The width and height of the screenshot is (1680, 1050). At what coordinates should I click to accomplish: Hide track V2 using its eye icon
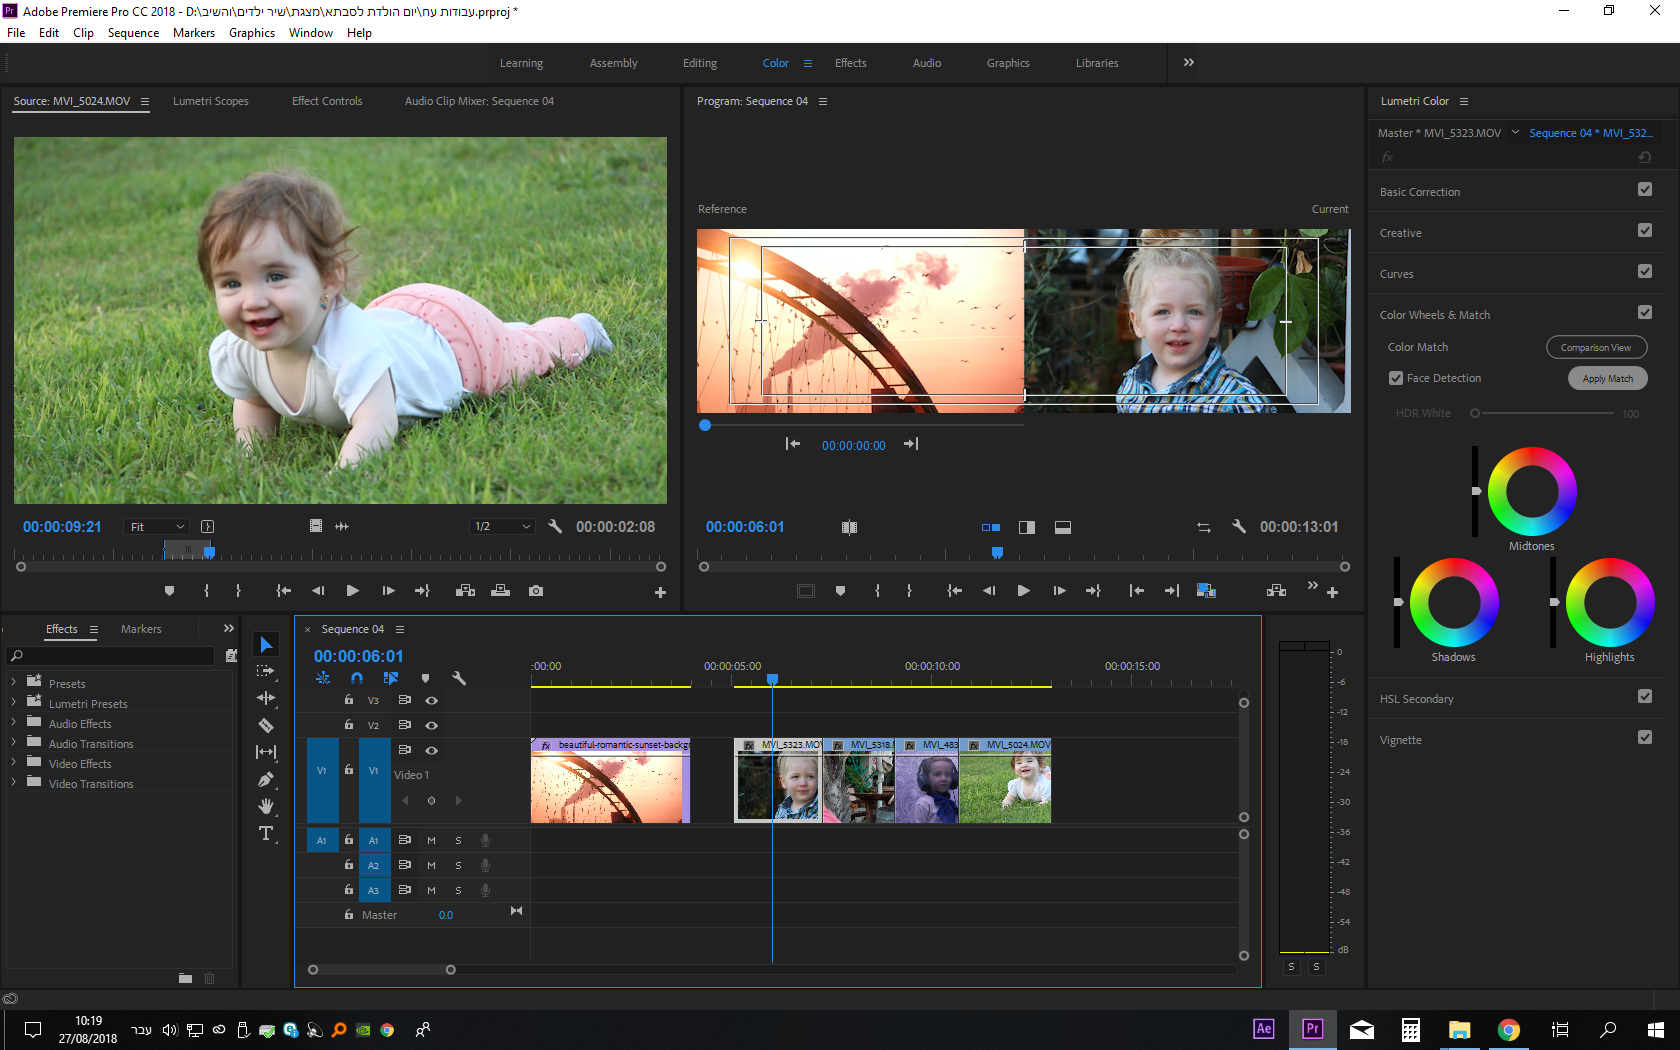(432, 725)
